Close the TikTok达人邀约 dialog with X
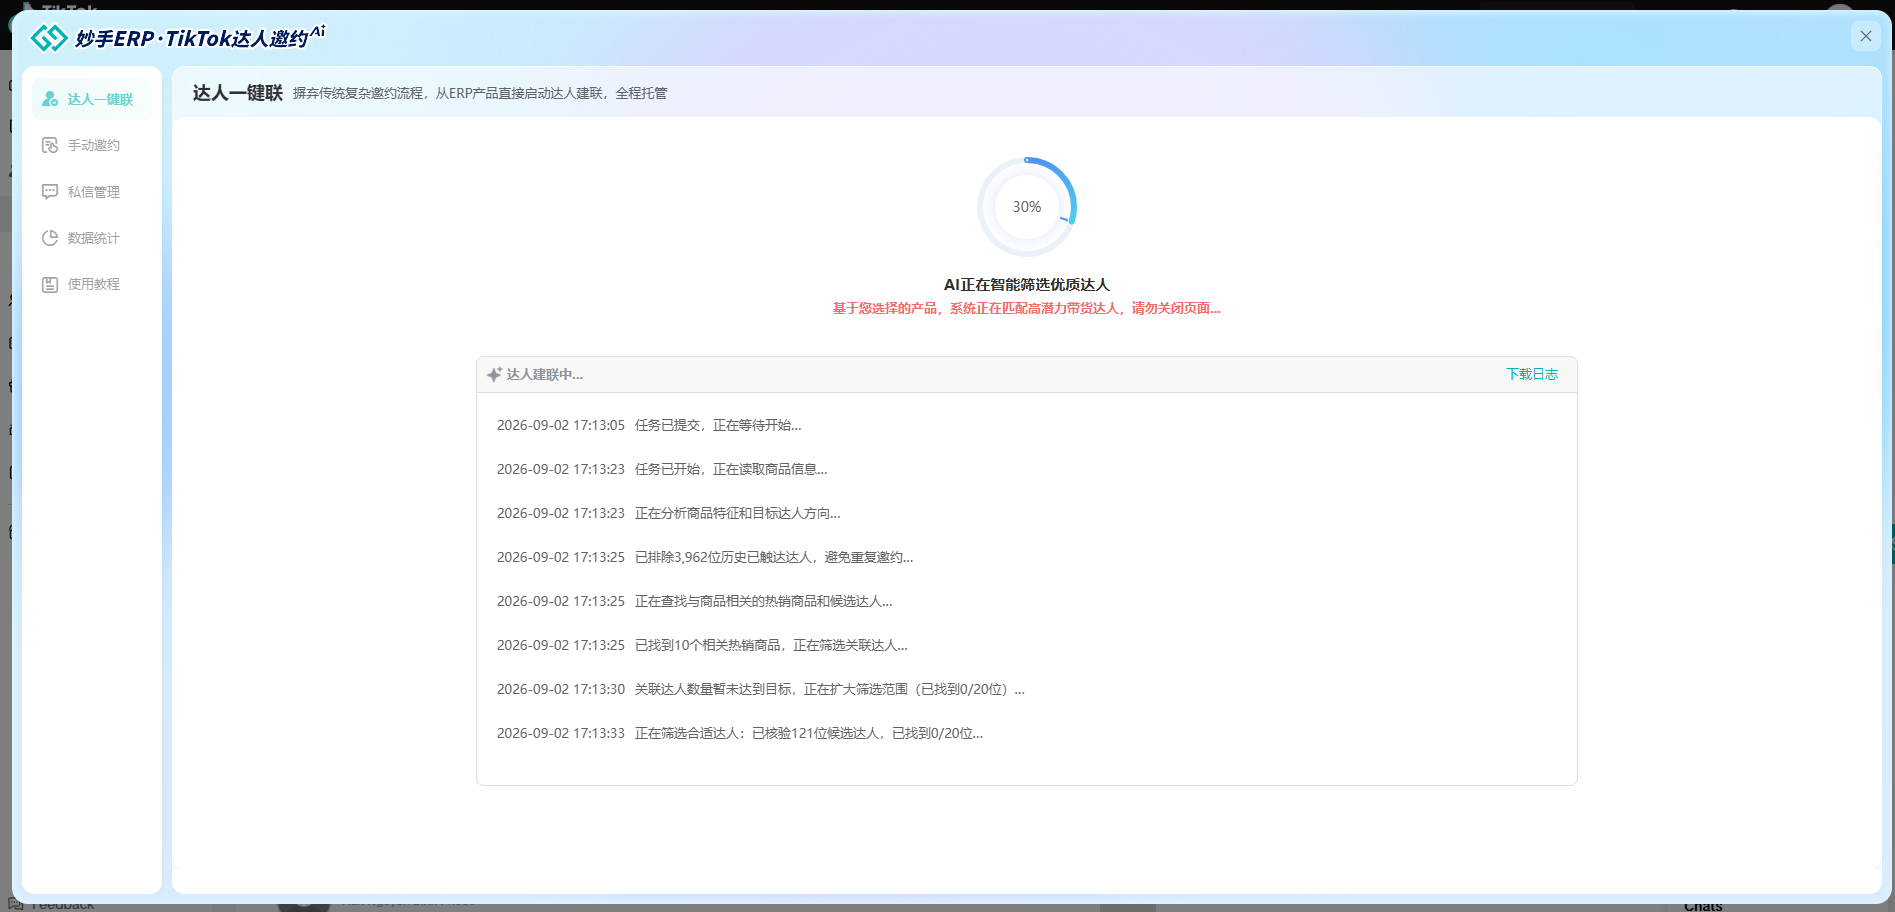Screen dimensions: 1895x912 (x=1865, y=36)
